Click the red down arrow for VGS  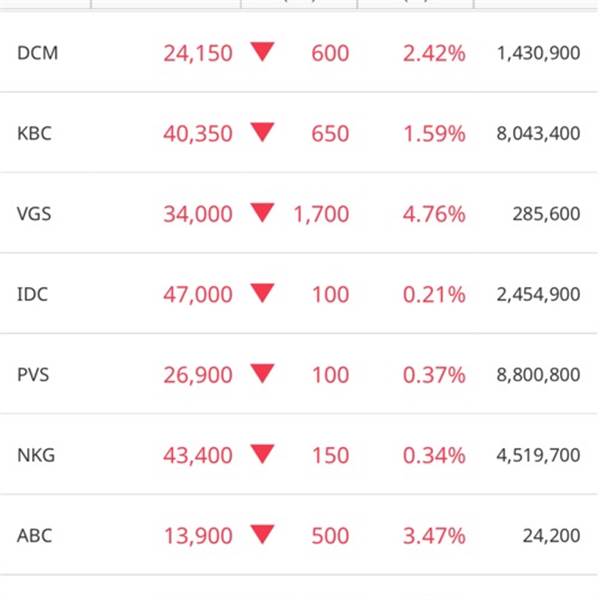(262, 212)
